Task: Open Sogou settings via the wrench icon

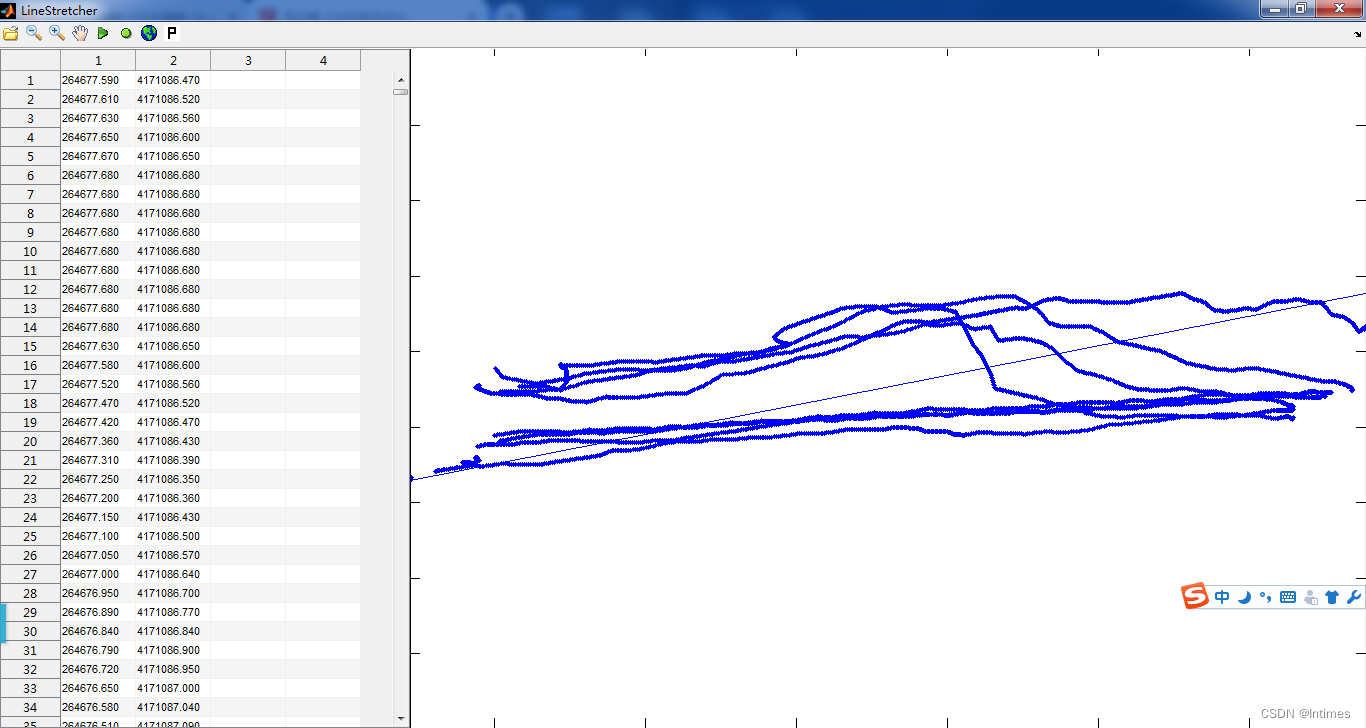Action: coord(1352,596)
